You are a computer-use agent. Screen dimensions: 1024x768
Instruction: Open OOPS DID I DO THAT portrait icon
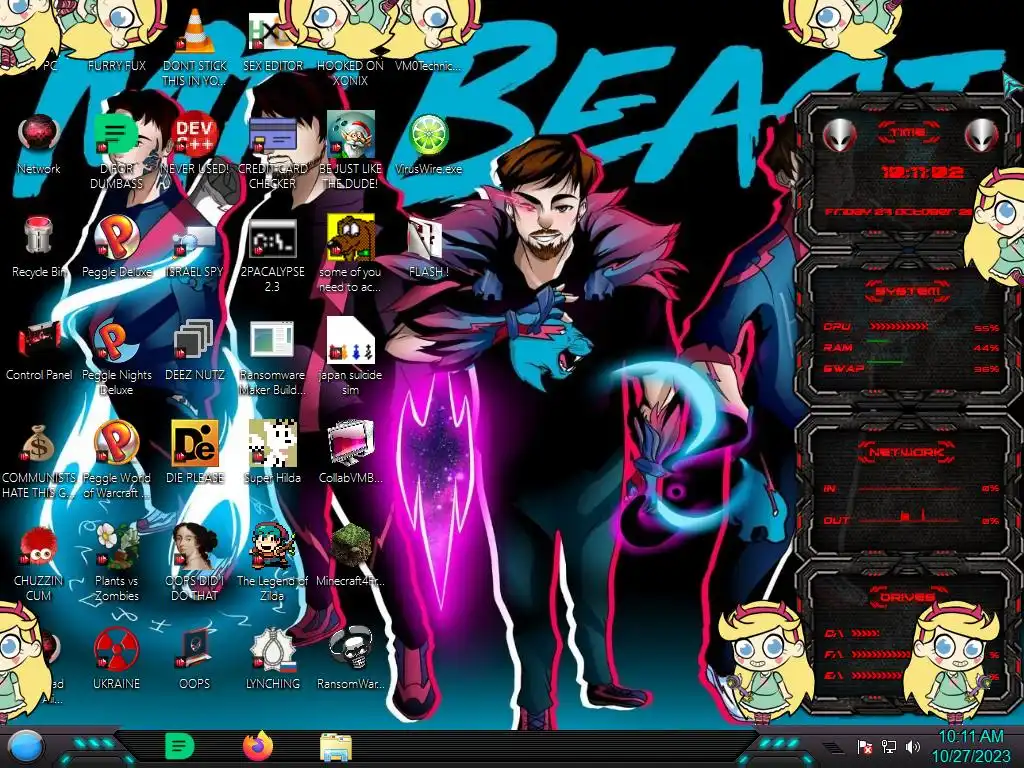195,562
